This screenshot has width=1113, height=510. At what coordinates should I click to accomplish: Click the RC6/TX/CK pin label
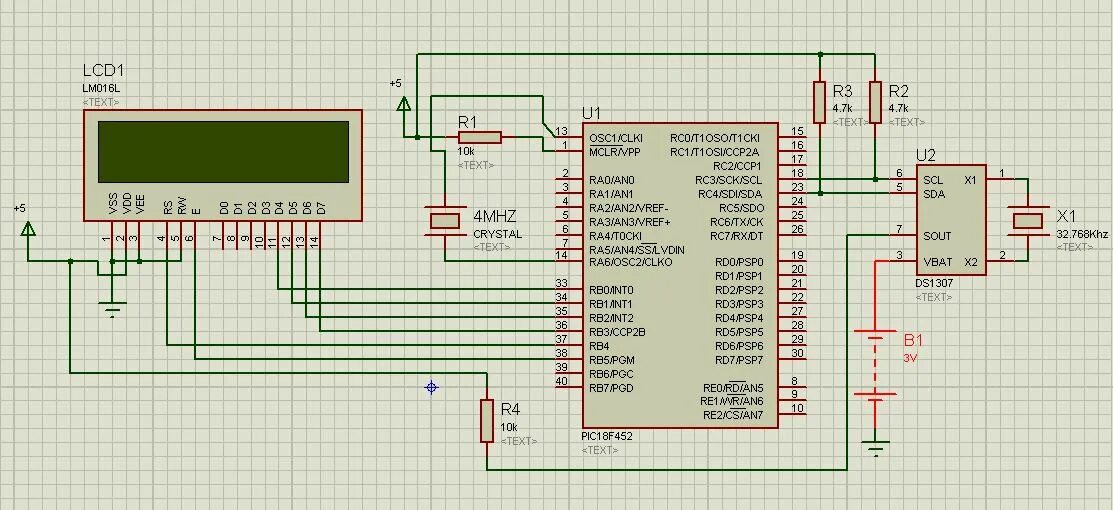737,222
